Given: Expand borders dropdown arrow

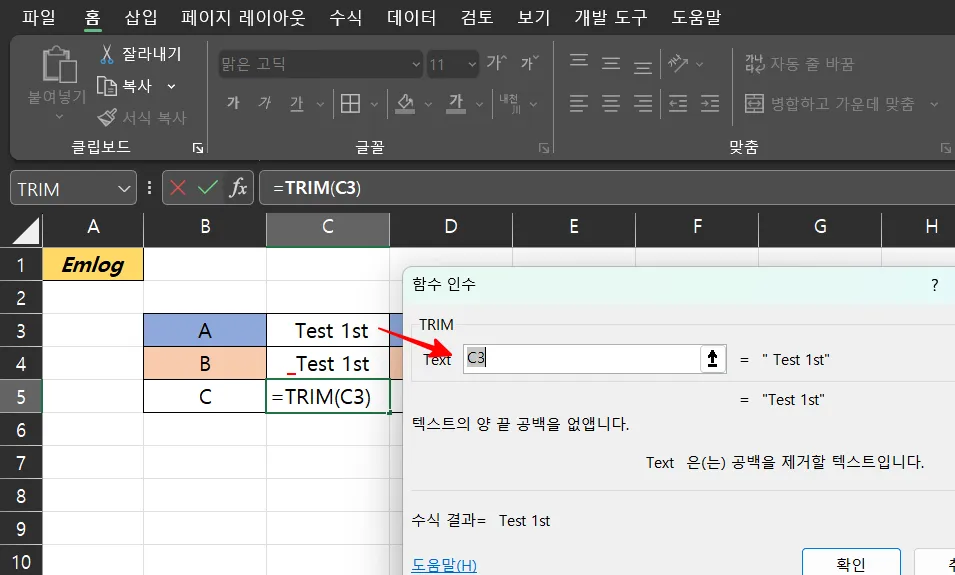Looking at the screenshot, I should pyautogui.click(x=374, y=104).
